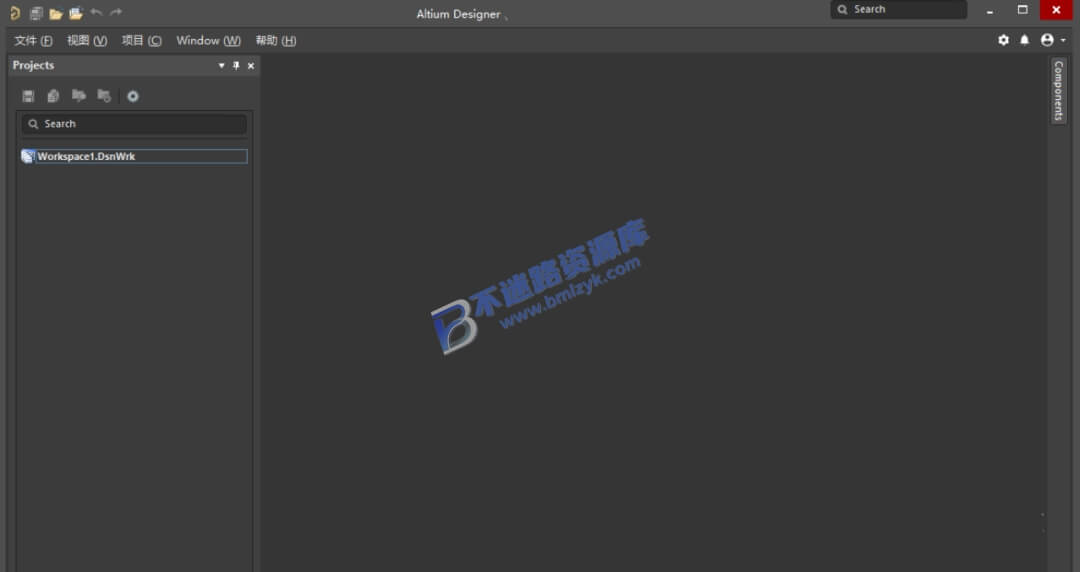
Task: Open the Projects panel options dropdown arrow
Action: tap(222, 65)
